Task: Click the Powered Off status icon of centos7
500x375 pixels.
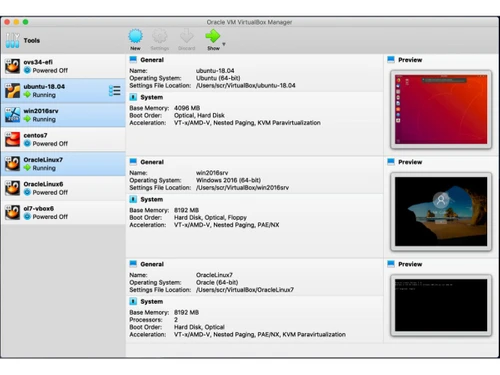Action: (27, 143)
